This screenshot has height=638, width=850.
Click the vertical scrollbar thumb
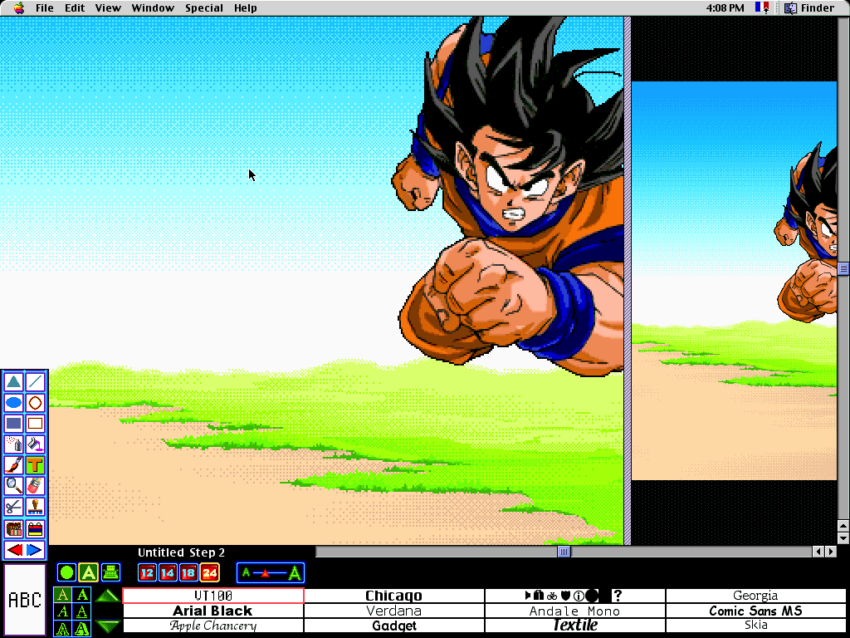pyautogui.click(x=843, y=269)
